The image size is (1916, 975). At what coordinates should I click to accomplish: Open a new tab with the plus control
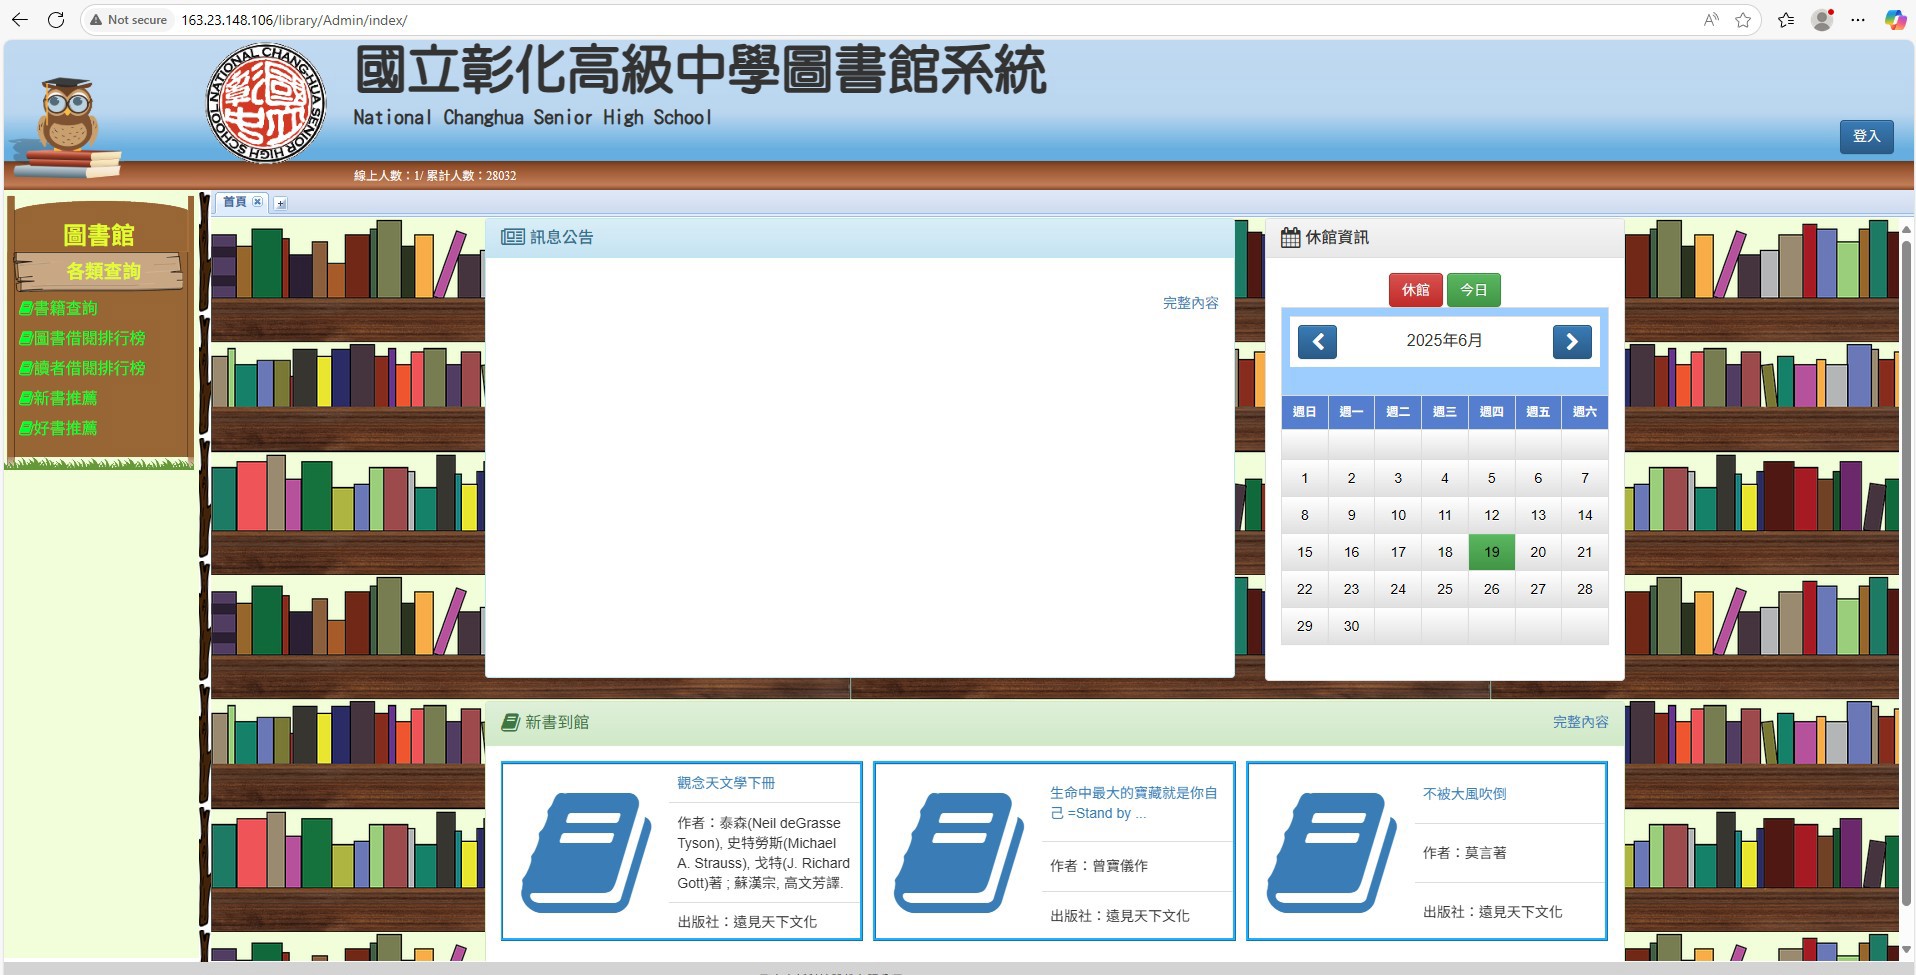click(x=281, y=203)
